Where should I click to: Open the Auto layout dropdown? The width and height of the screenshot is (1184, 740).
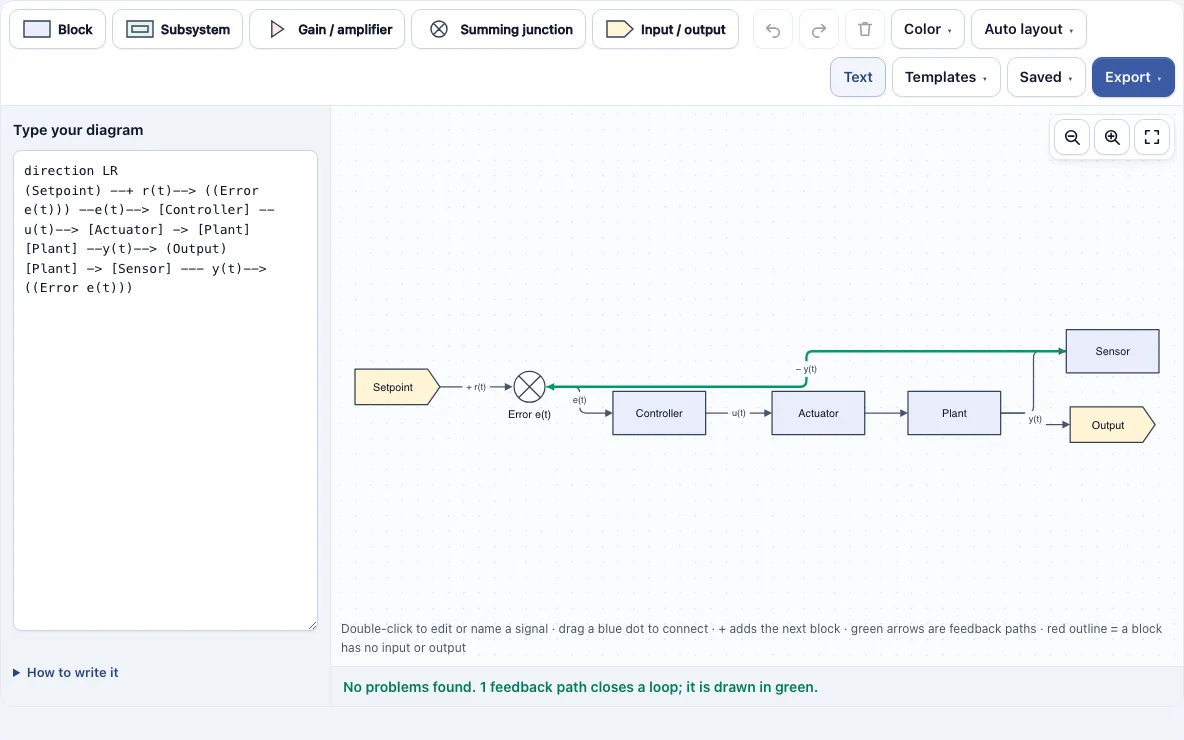tap(1028, 29)
